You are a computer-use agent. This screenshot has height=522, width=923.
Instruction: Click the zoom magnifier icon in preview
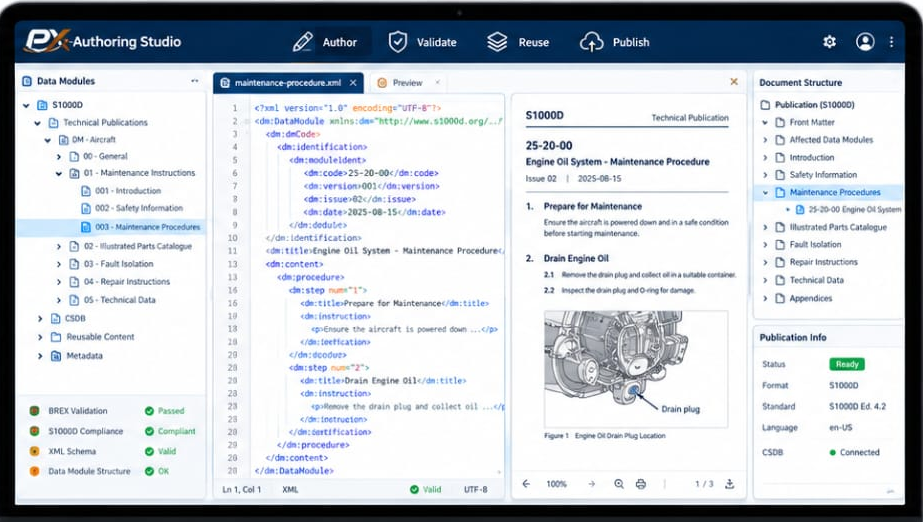pos(619,484)
